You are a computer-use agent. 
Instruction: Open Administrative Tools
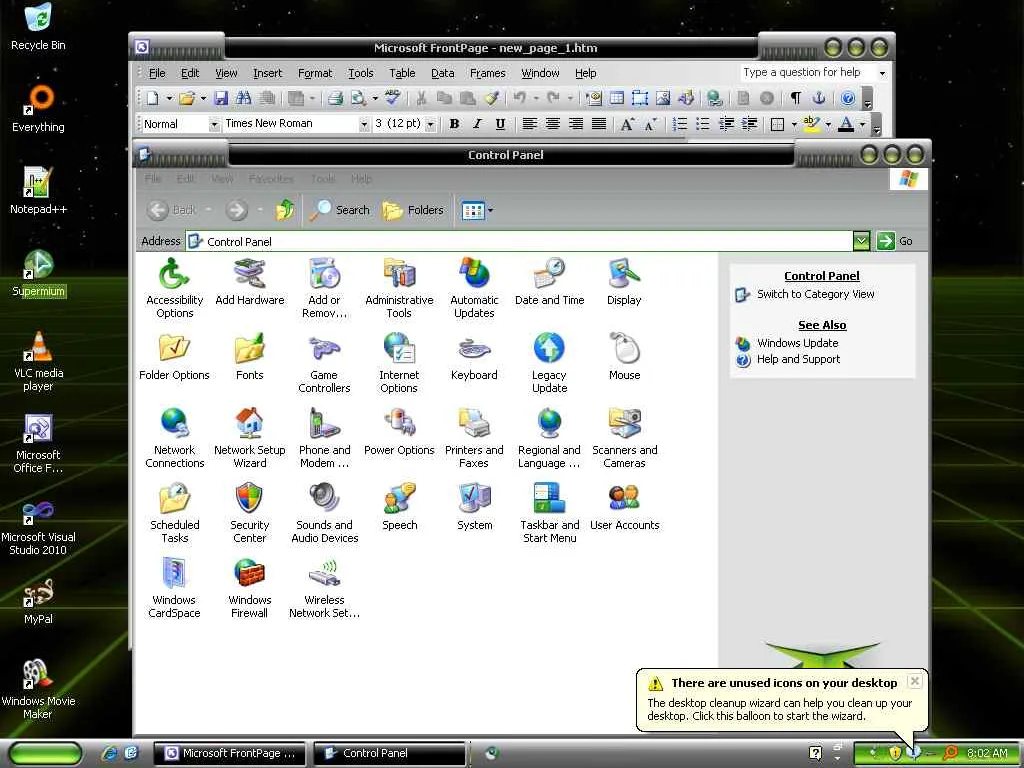399,287
